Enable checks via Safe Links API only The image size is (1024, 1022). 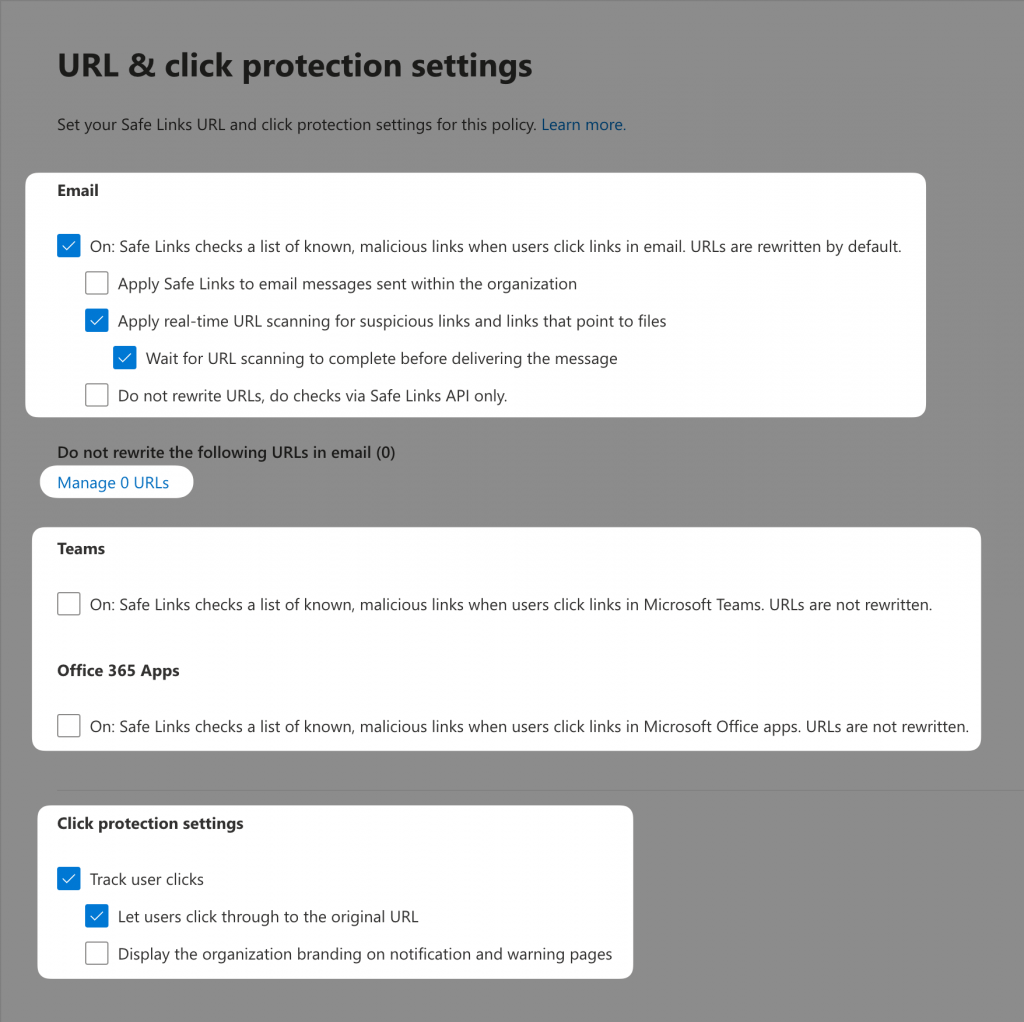(96, 394)
